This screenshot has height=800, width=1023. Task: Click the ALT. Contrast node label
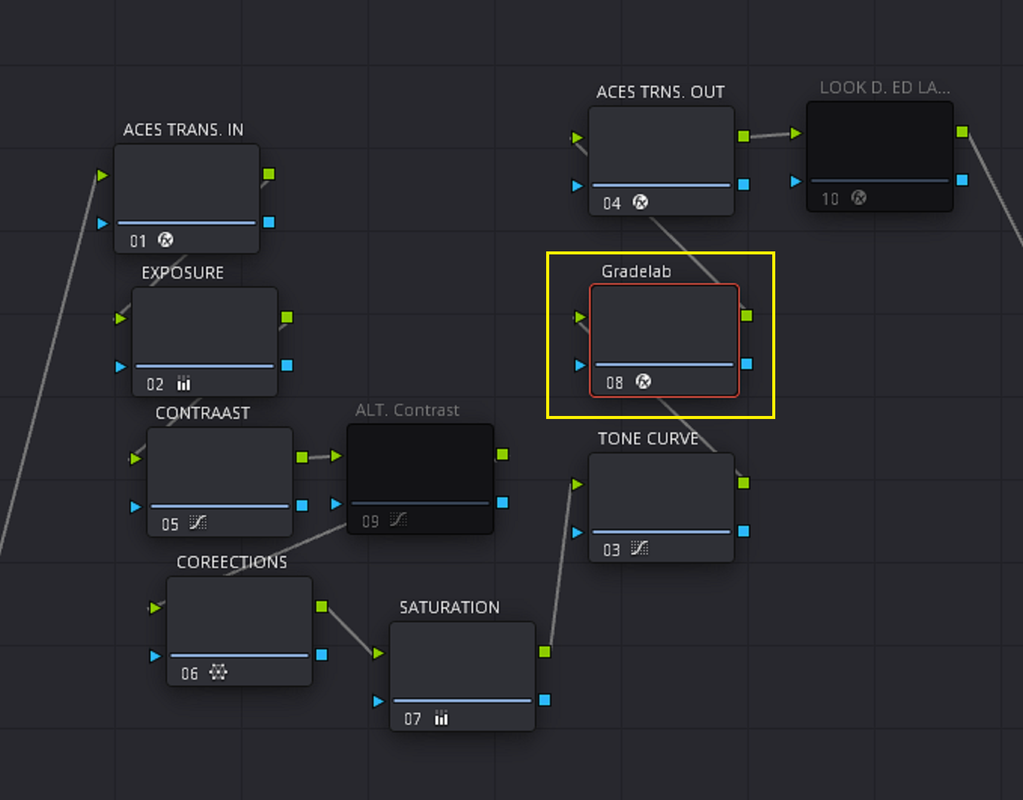tap(407, 410)
